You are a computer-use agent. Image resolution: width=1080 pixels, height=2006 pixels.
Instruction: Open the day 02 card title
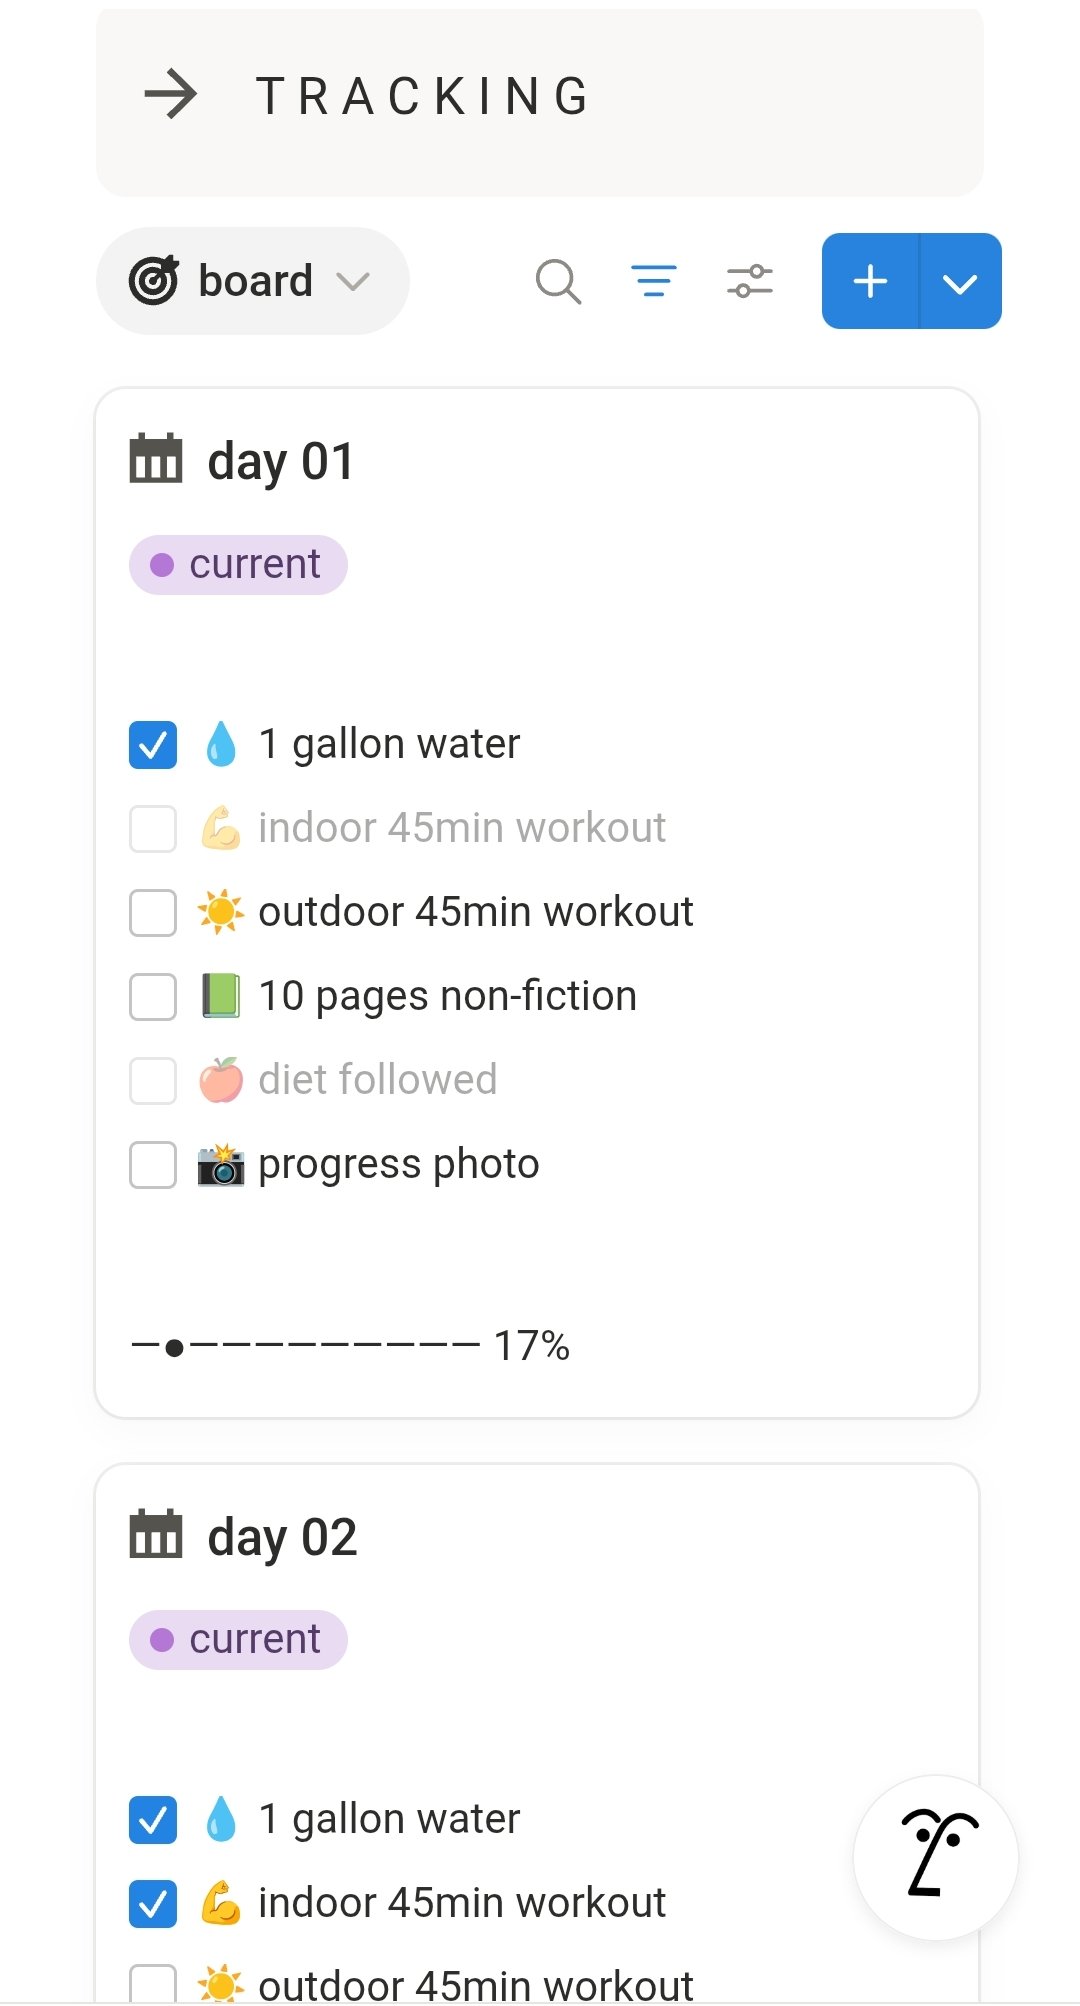point(282,1537)
